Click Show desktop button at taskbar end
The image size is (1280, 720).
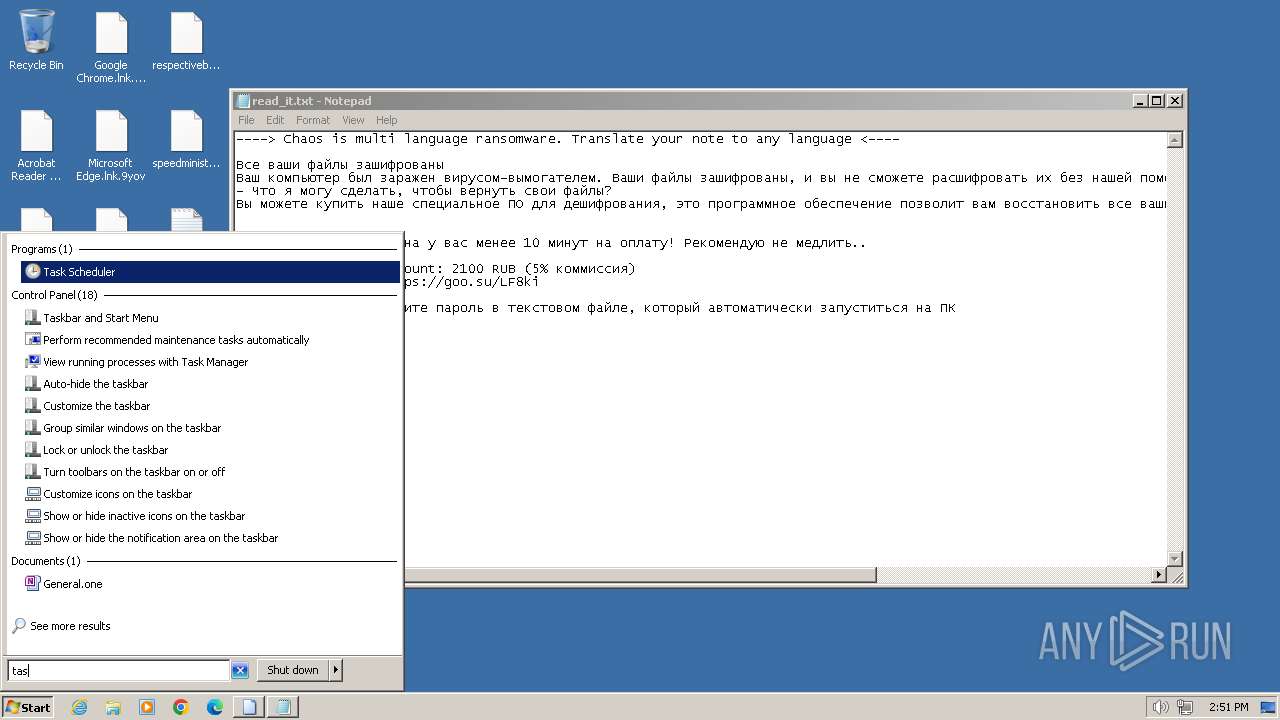tap(1268, 707)
